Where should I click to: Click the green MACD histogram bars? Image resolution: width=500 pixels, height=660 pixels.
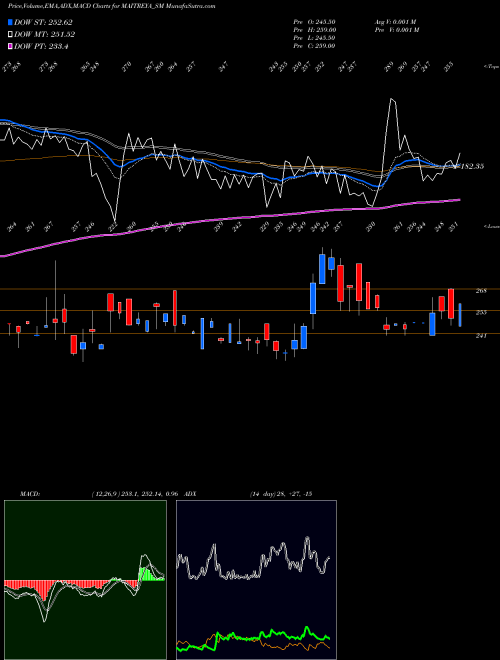(145, 574)
